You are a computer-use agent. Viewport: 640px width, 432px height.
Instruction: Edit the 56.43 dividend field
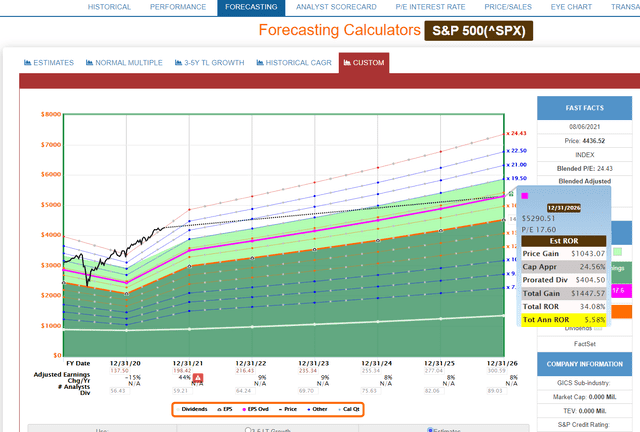[x=119, y=391]
